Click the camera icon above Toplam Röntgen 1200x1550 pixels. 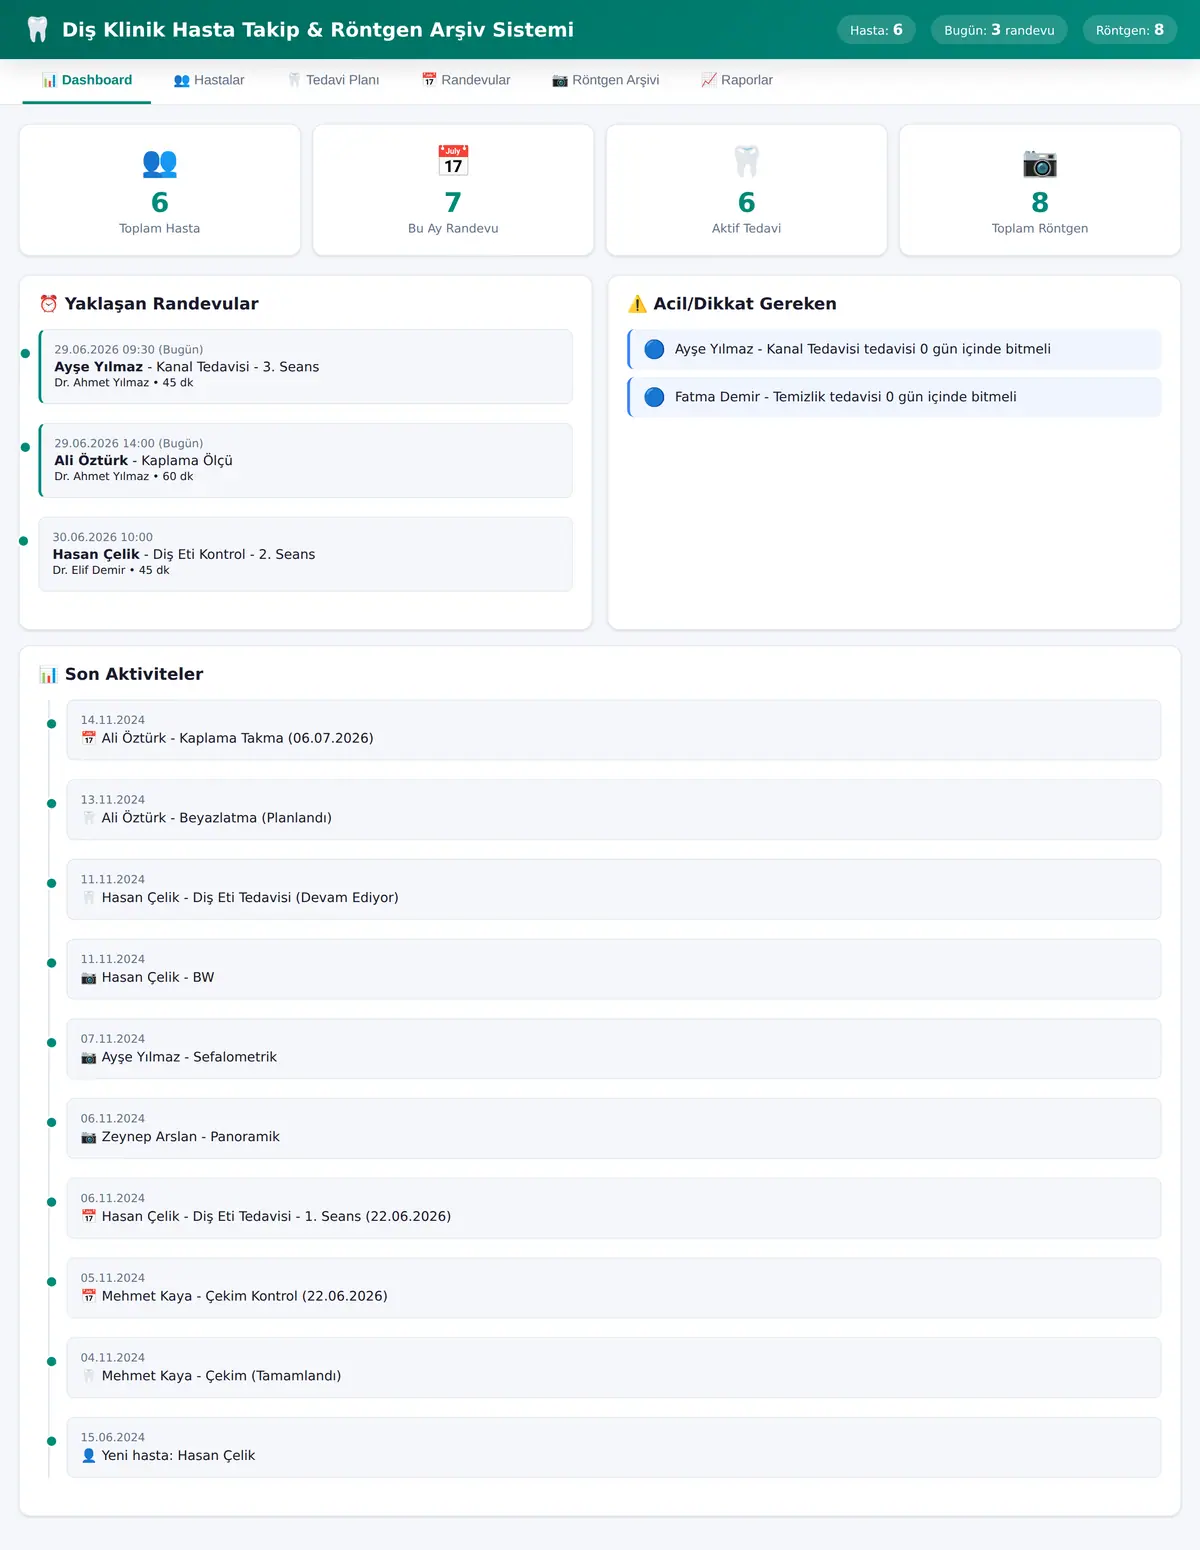click(x=1040, y=162)
